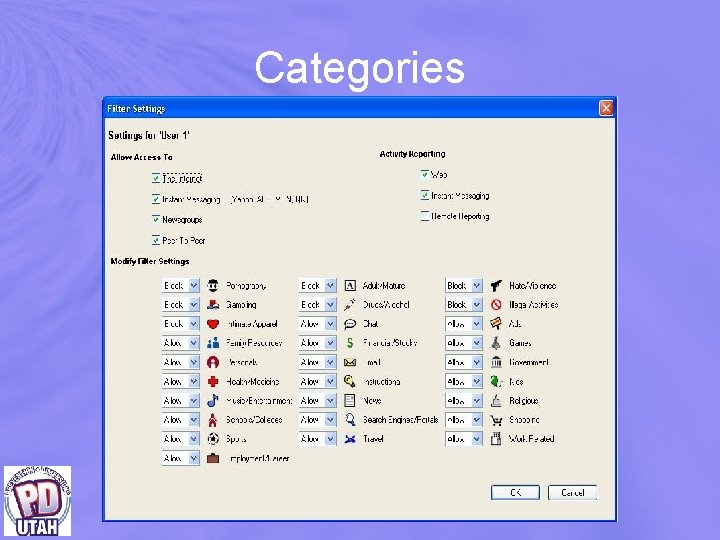Open the News filter dropdown
720x540 pixels.
[x=317, y=400]
